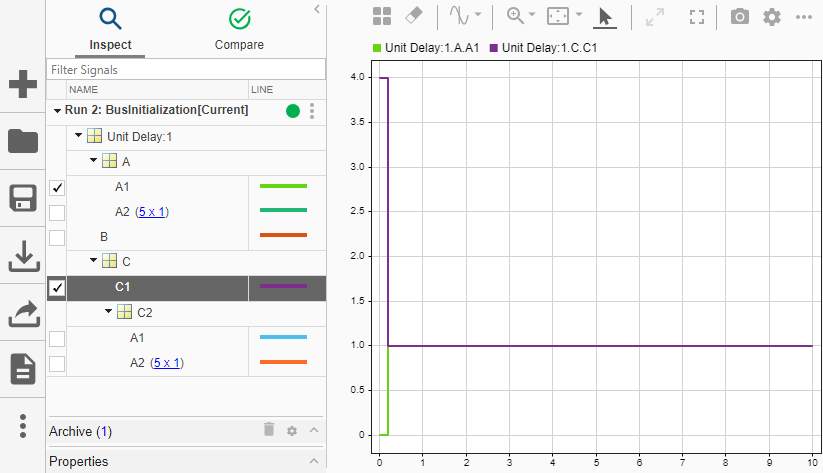Uncheck the C1 signal checkbox

[57, 288]
